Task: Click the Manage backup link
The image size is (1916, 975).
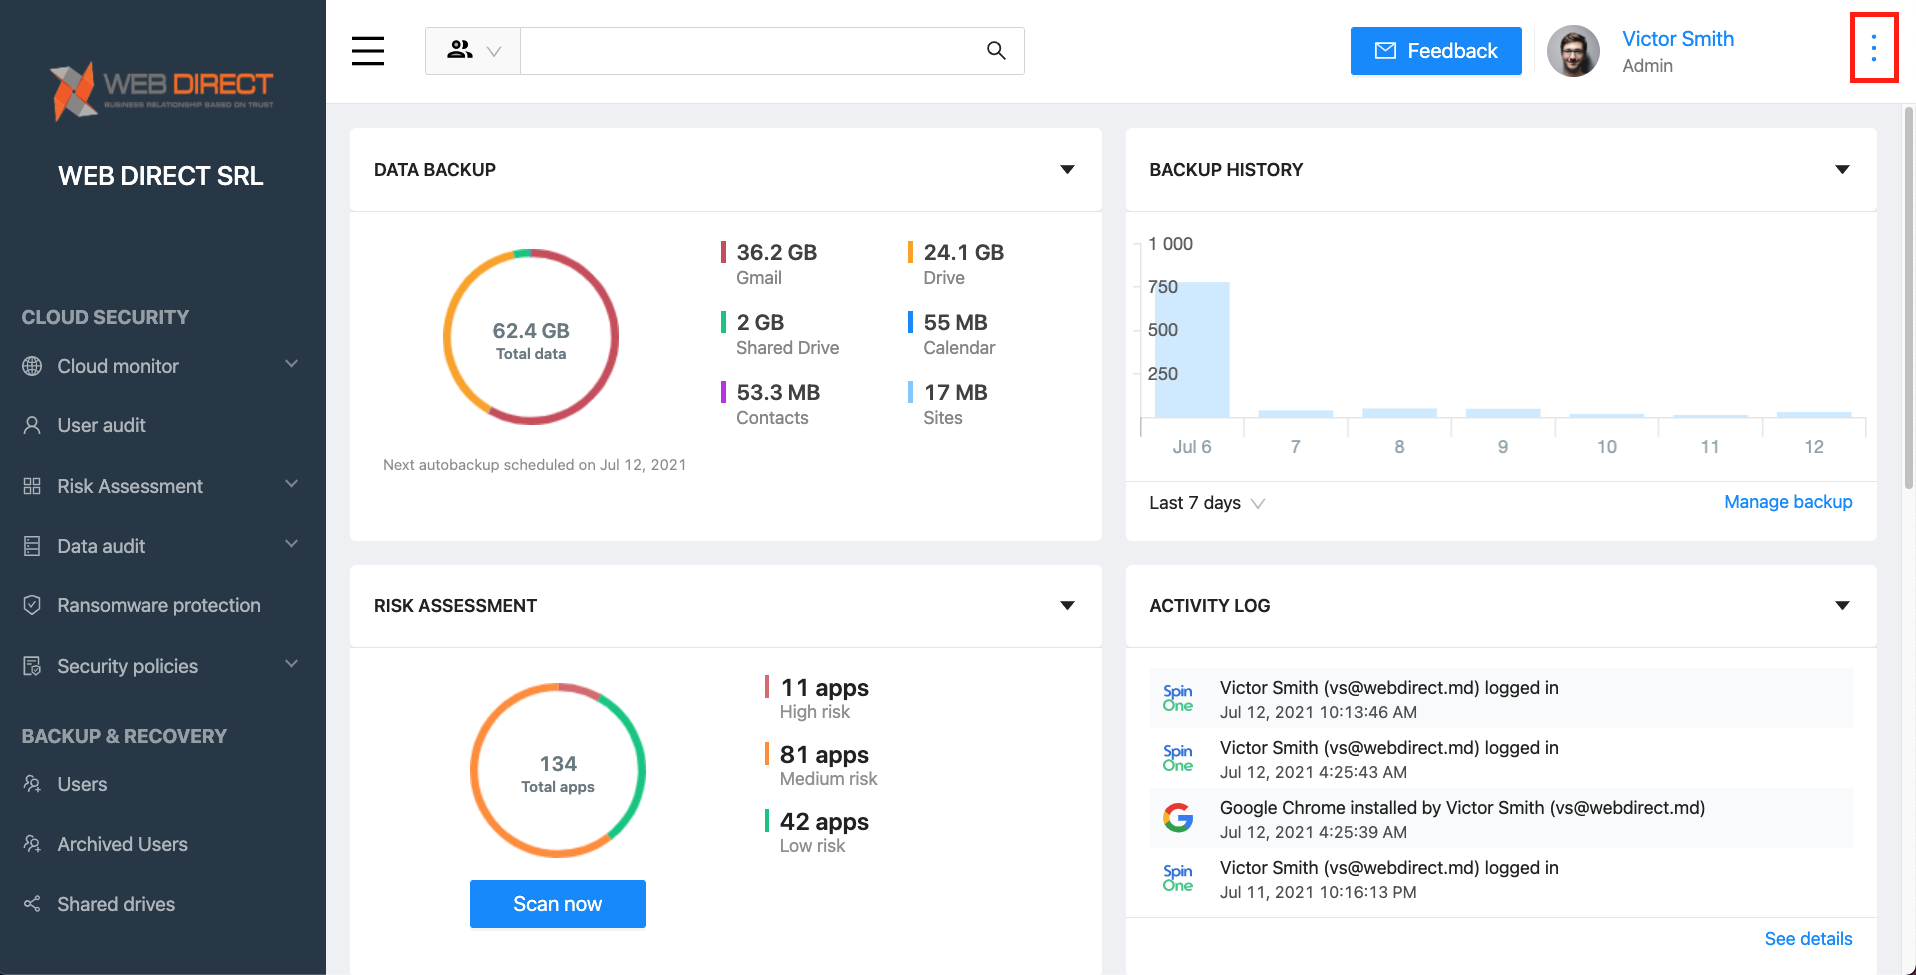Action: (1787, 502)
